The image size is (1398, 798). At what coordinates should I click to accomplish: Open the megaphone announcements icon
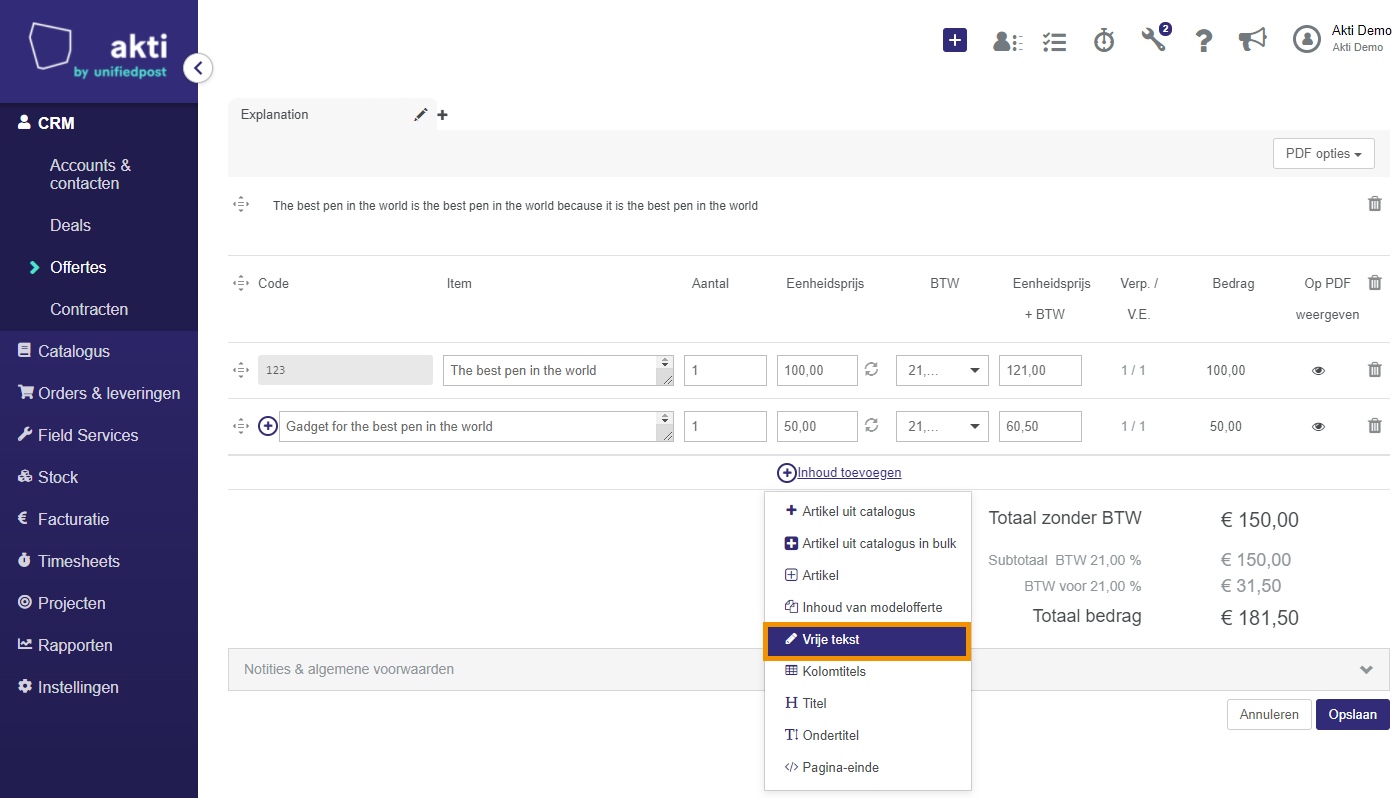[1252, 39]
